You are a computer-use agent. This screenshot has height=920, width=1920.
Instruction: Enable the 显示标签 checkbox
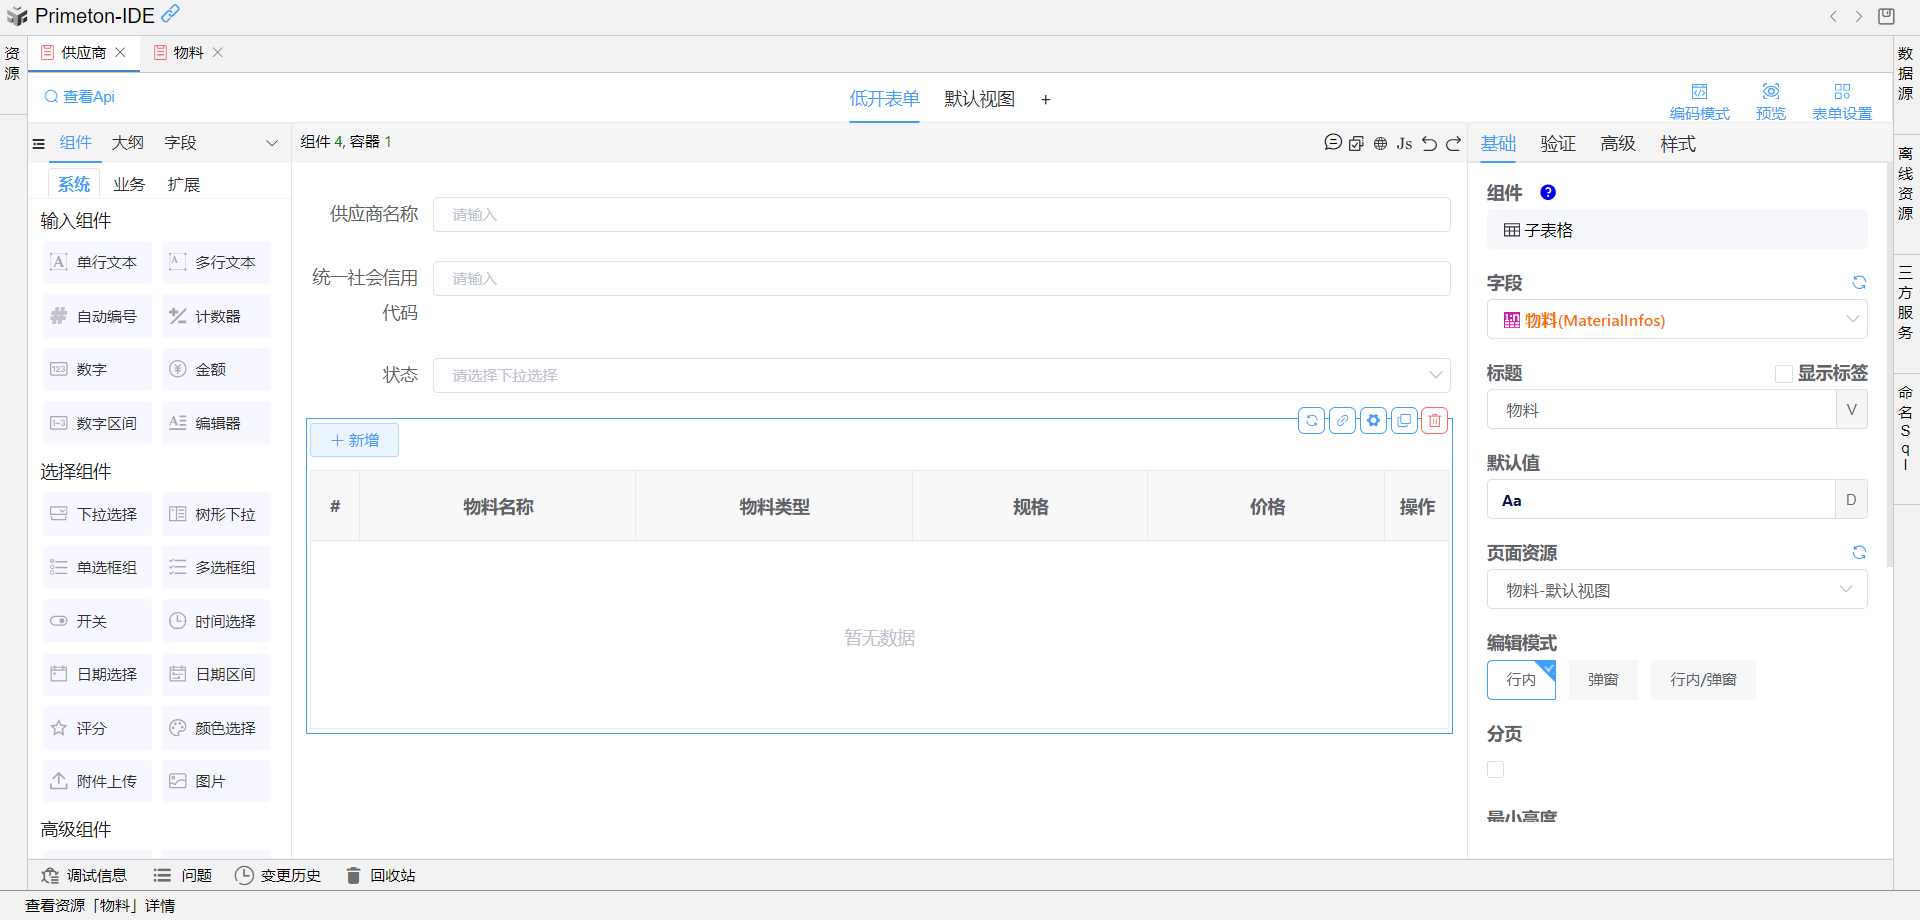(x=1783, y=374)
